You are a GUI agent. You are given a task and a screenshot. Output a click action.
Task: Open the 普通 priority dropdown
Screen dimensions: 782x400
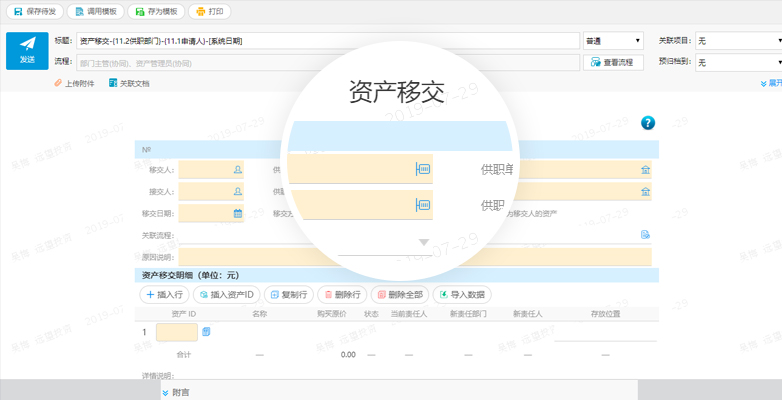613,41
